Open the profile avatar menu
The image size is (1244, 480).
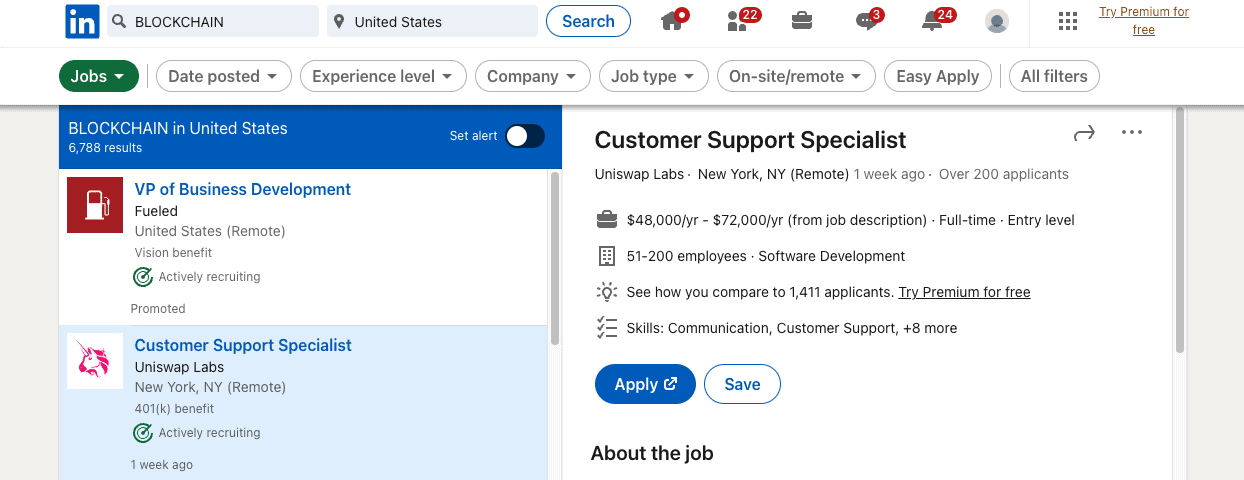[x=996, y=21]
